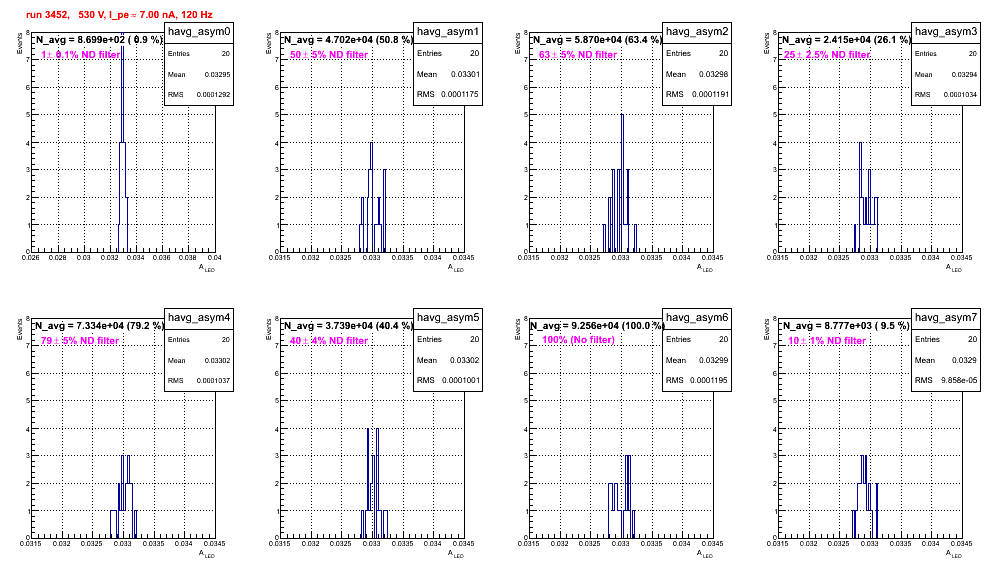The image size is (996, 572).
Task: Click RMS value 0.0001292
Action: pyautogui.click(x=213, y=95)
